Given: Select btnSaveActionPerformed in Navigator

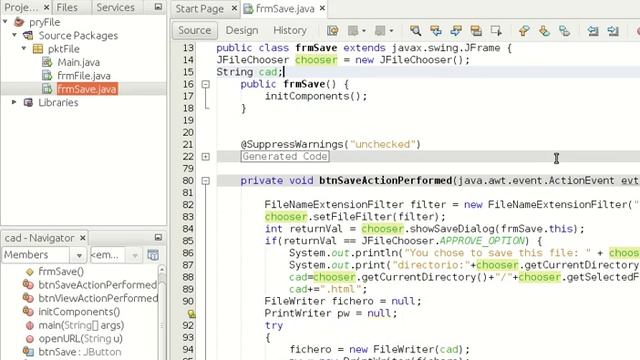Looking at the screenshot, I should 98,285.
